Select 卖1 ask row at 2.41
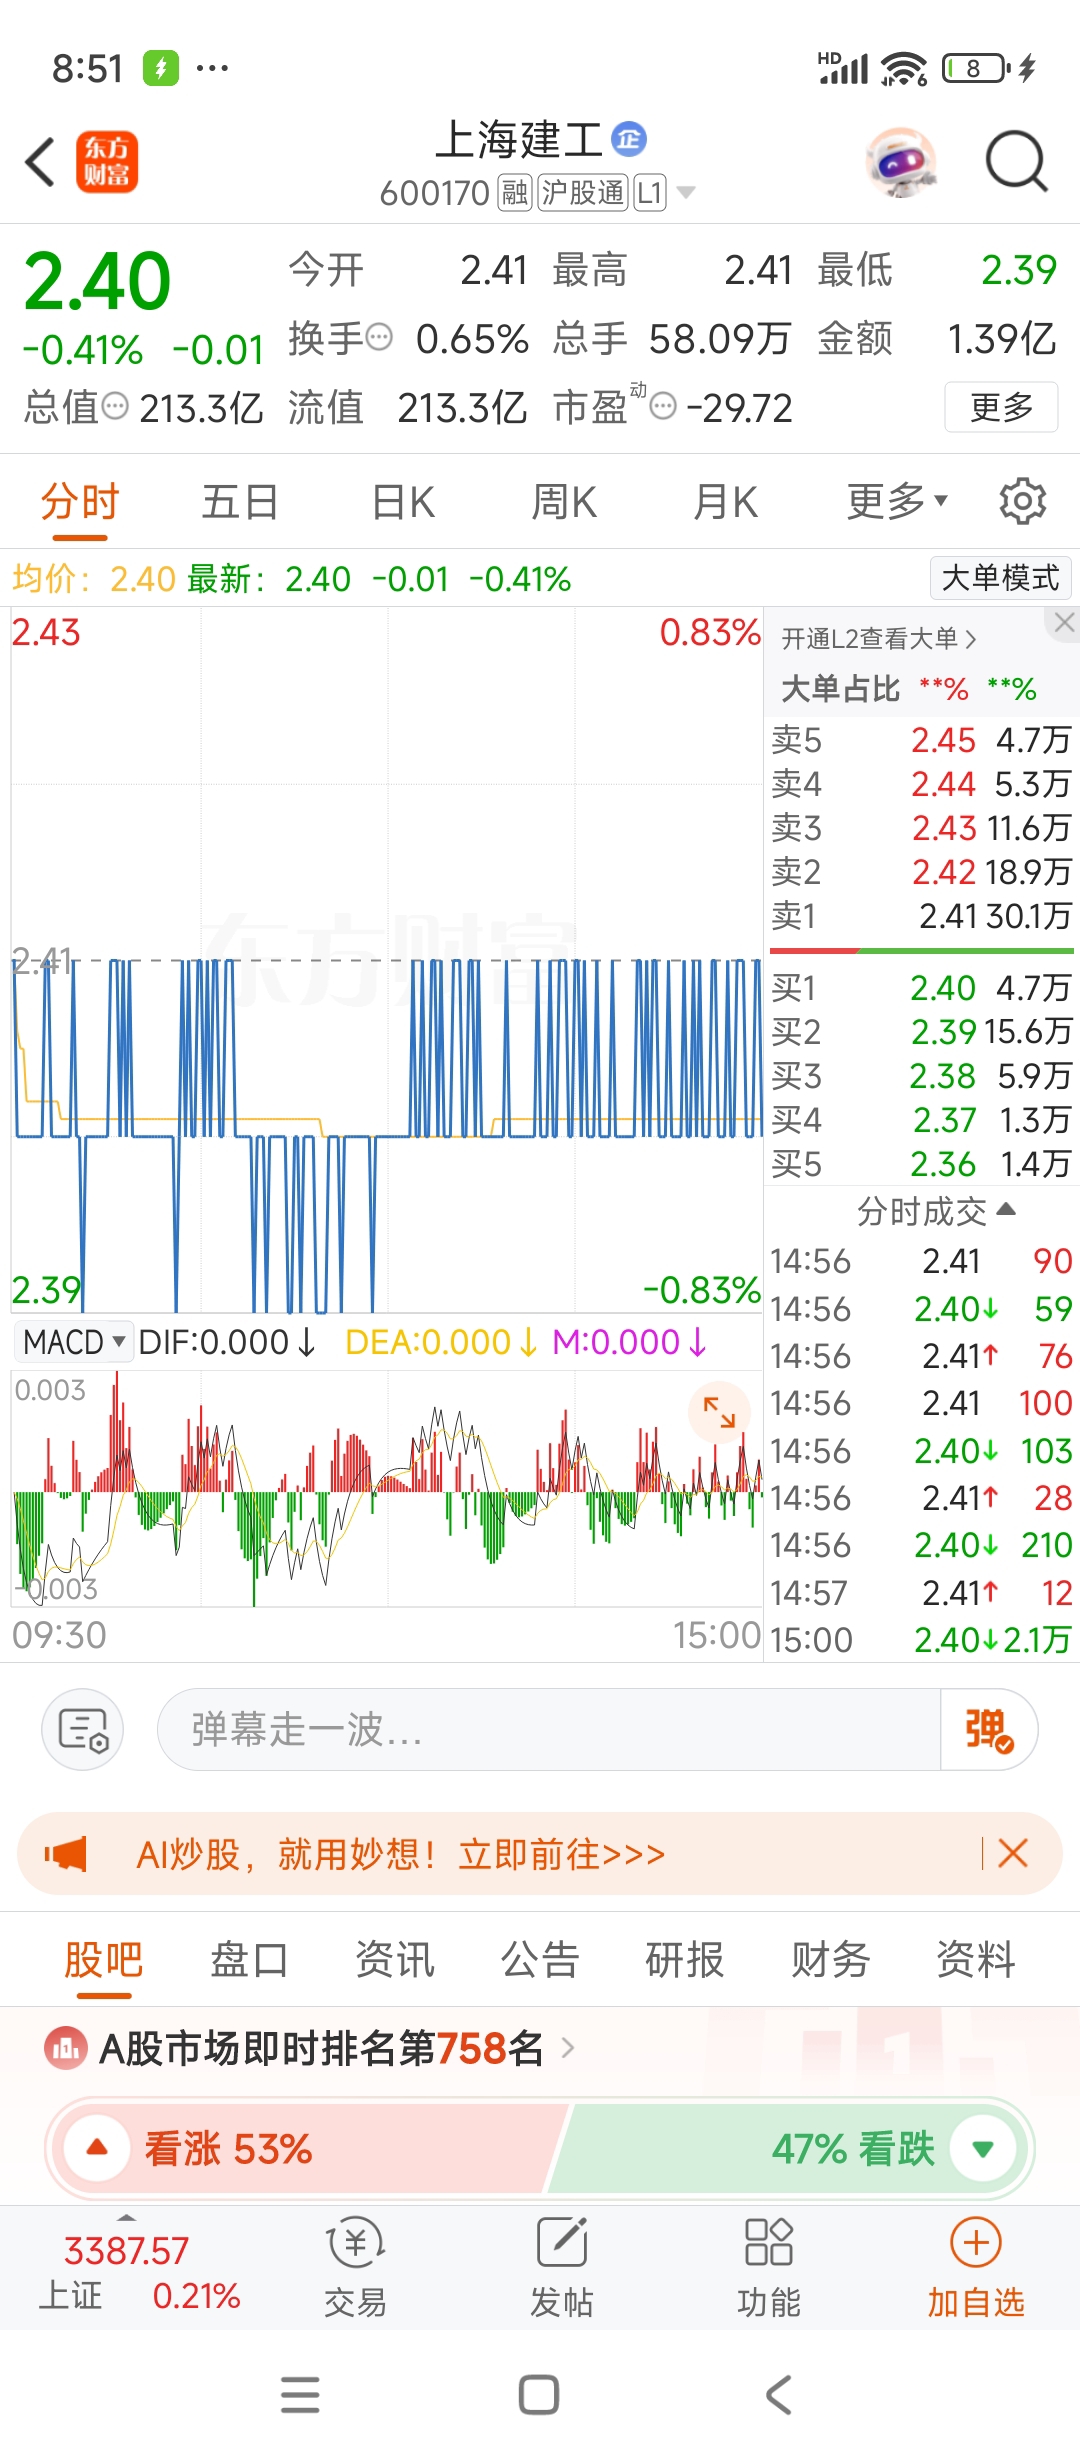 [921, 915]
